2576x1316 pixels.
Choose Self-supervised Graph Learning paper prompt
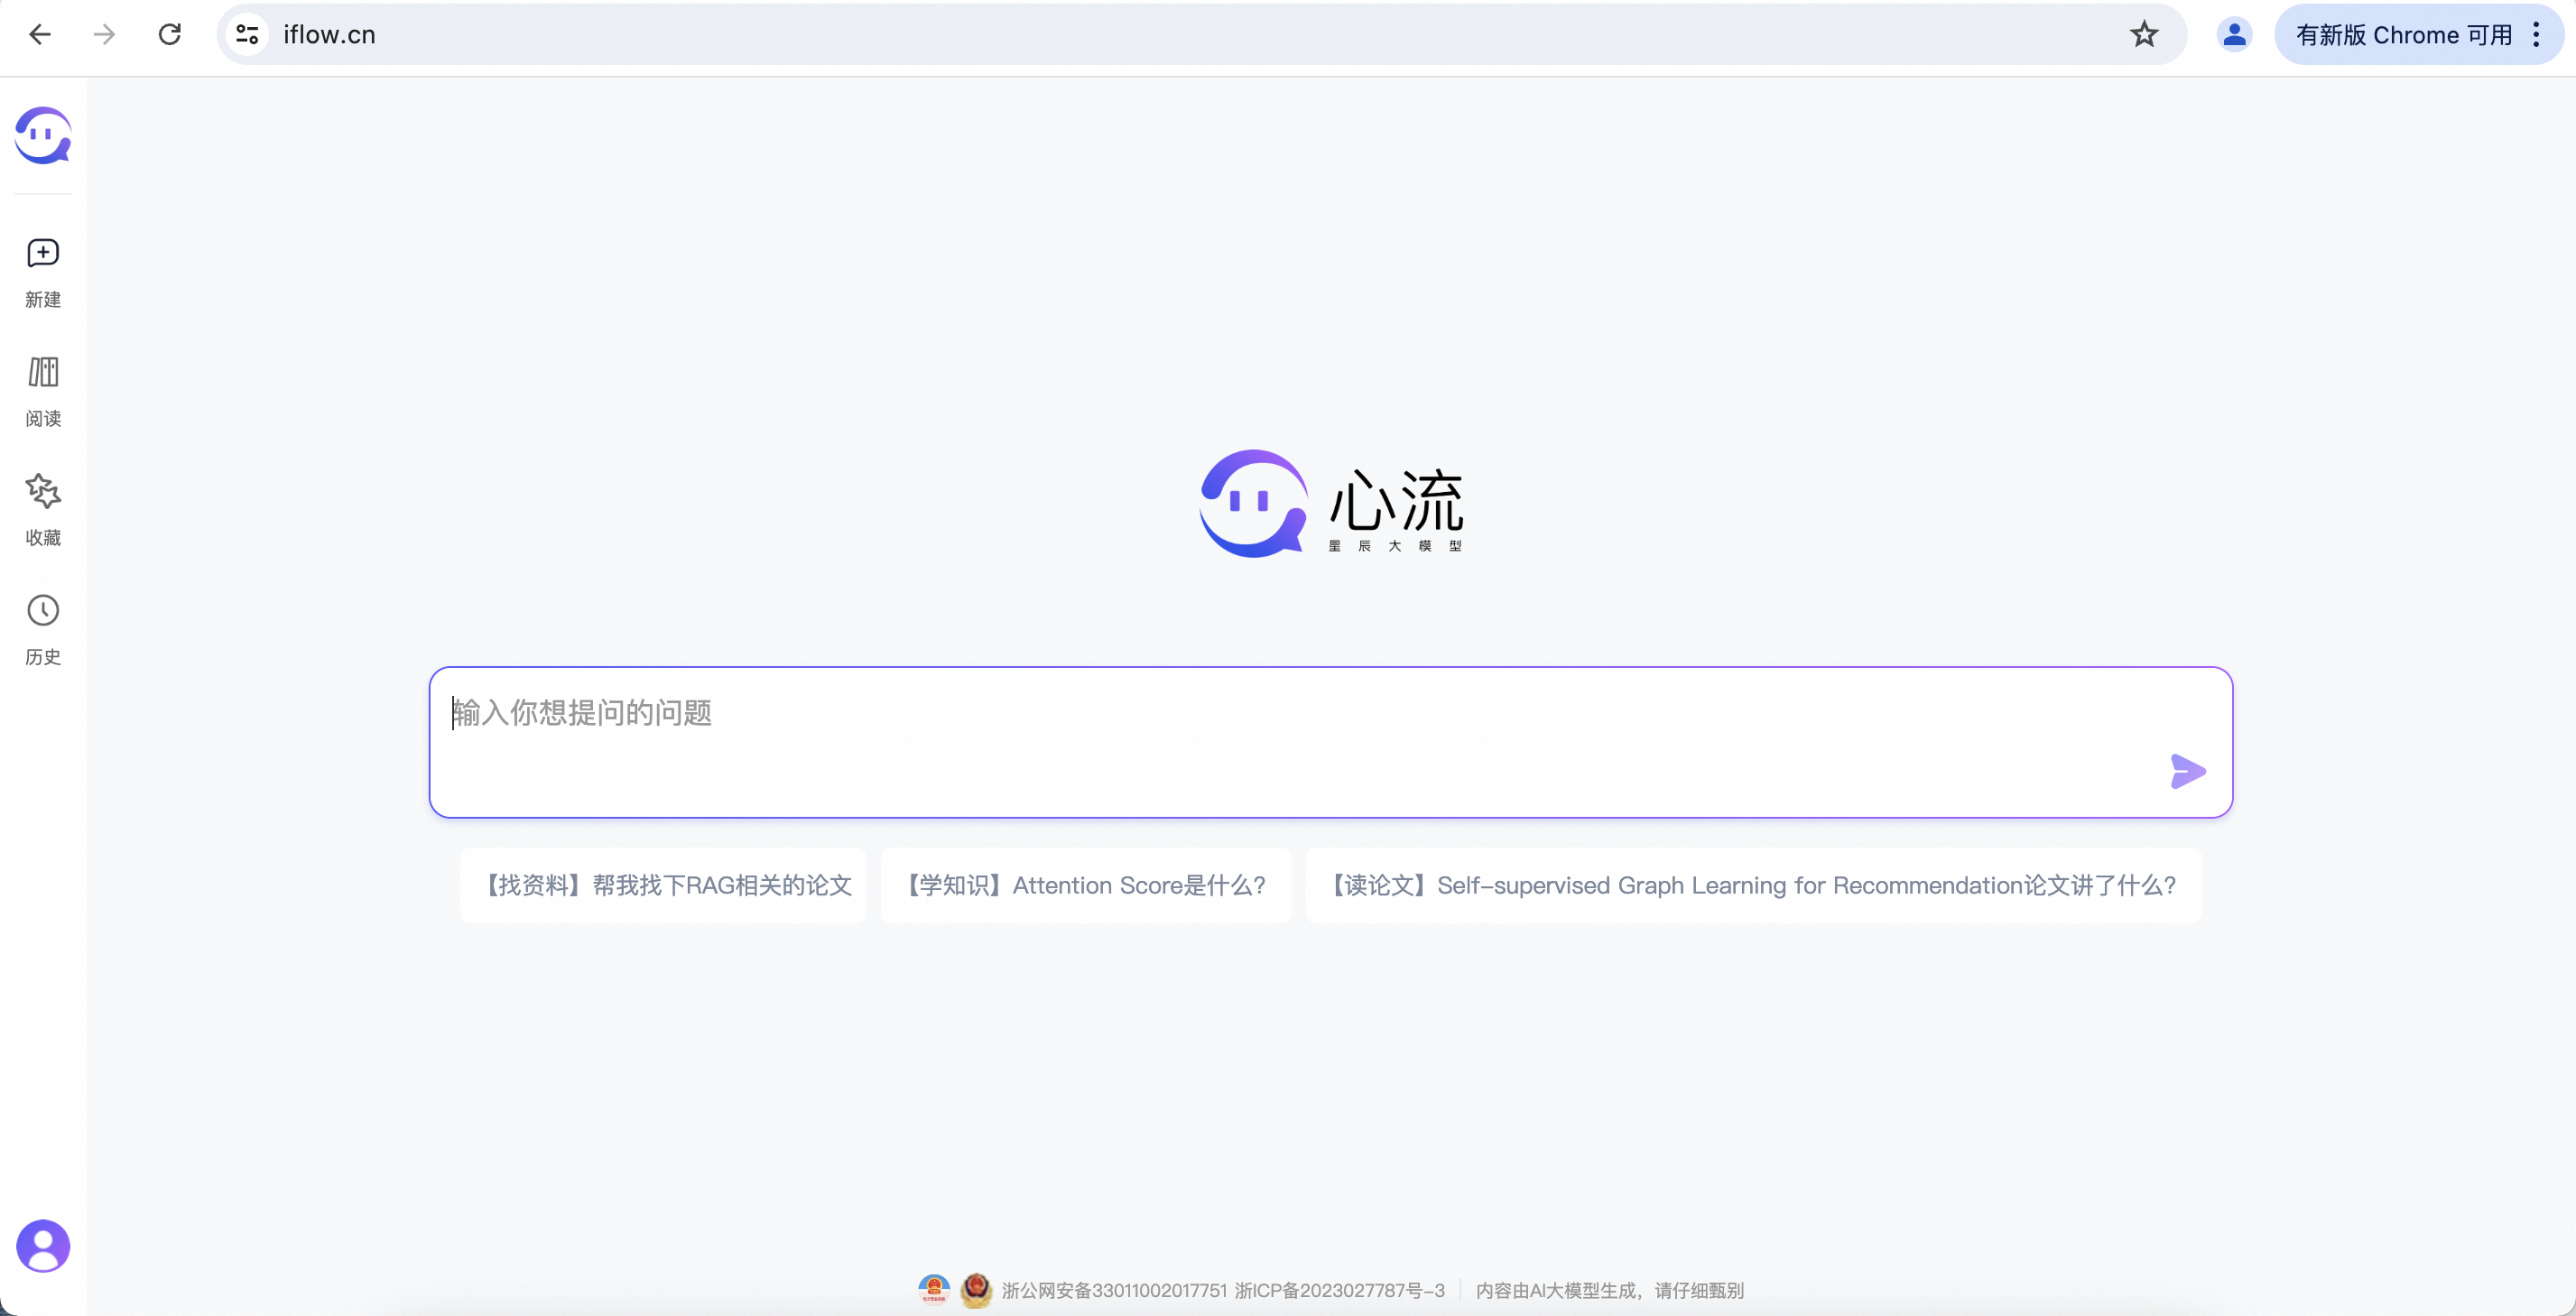pos(1753,886)
